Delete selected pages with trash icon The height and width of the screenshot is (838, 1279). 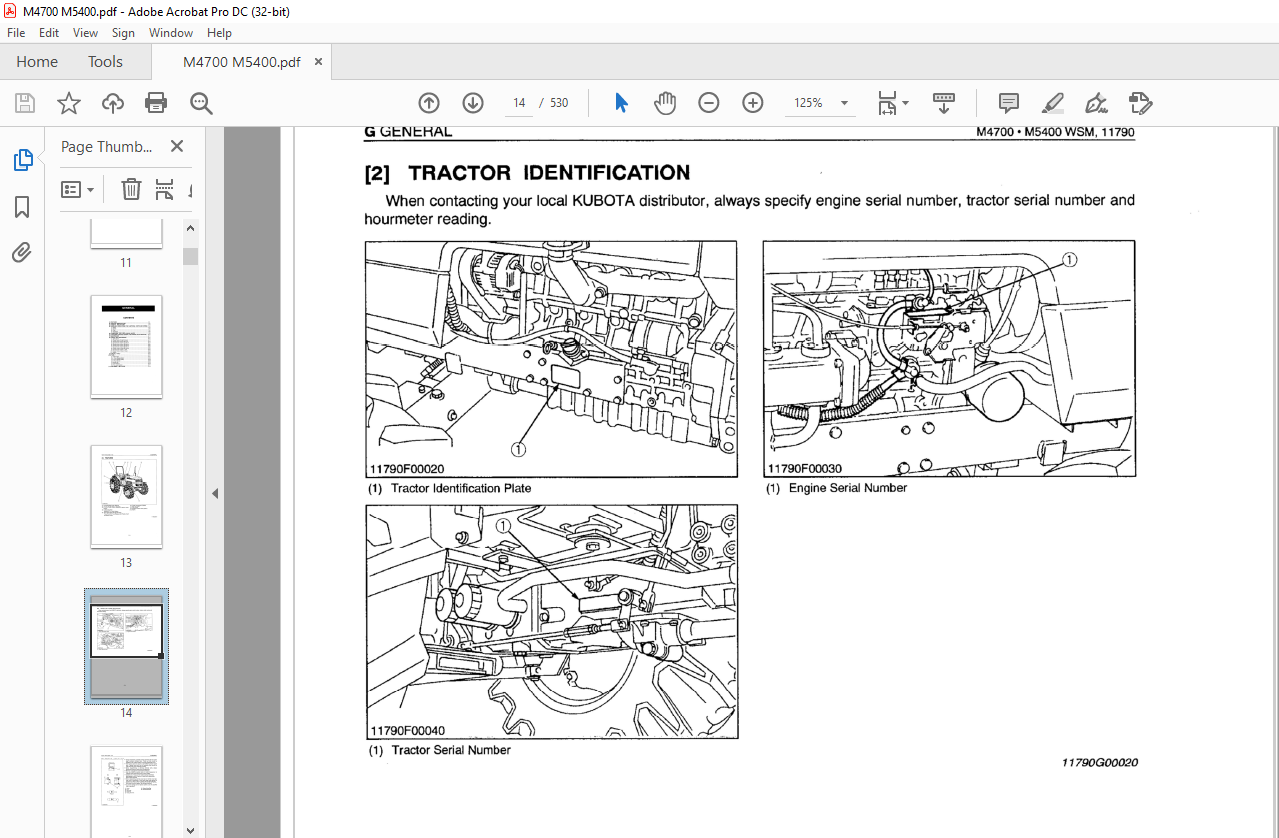click(x=131, y=189)
